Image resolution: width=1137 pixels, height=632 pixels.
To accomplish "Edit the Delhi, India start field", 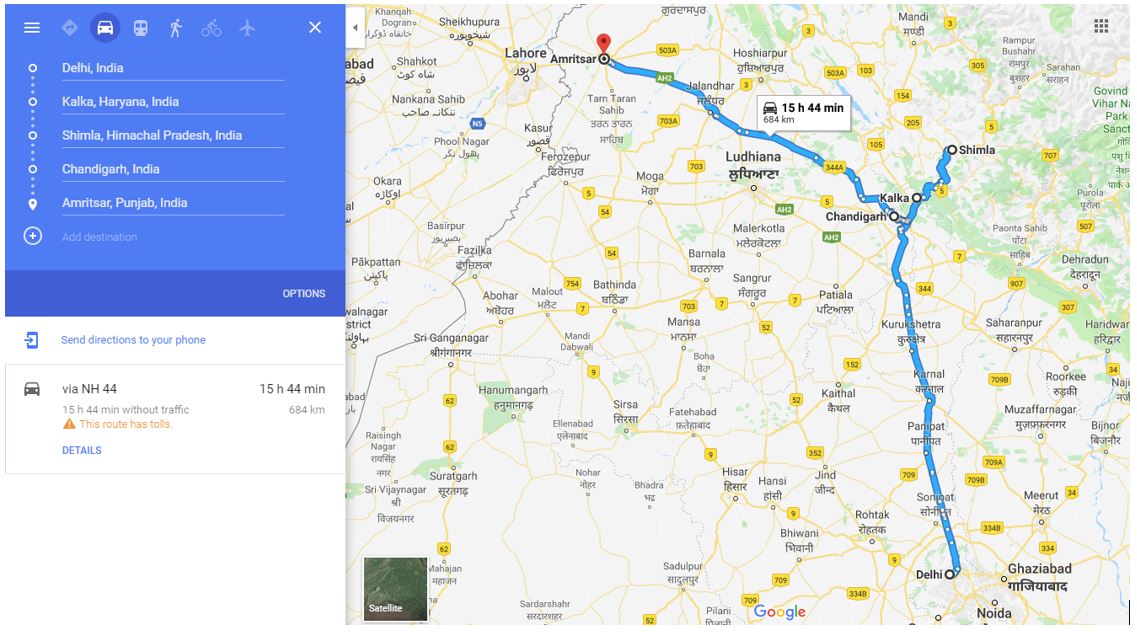I will click(x=173, y=68).
